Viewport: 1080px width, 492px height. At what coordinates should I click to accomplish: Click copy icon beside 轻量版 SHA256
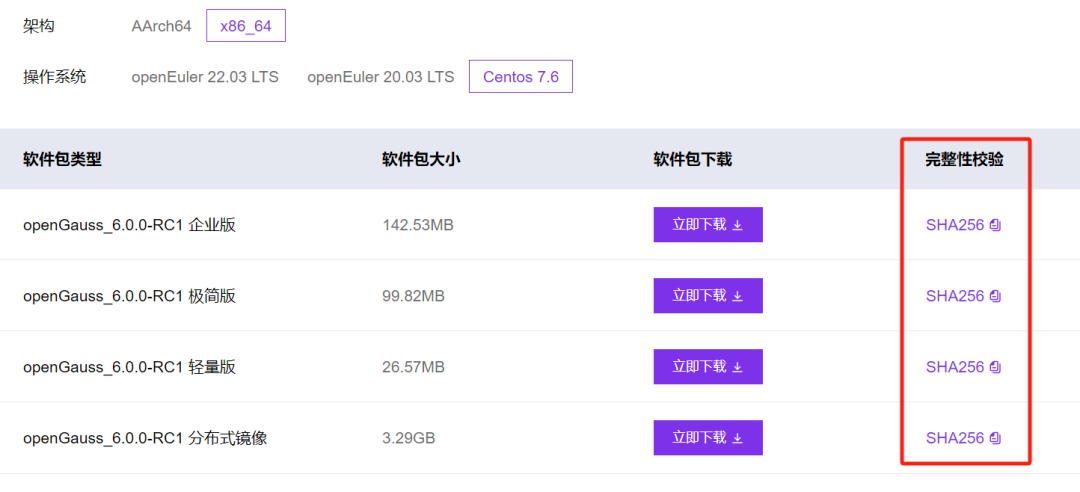(995, 367)
